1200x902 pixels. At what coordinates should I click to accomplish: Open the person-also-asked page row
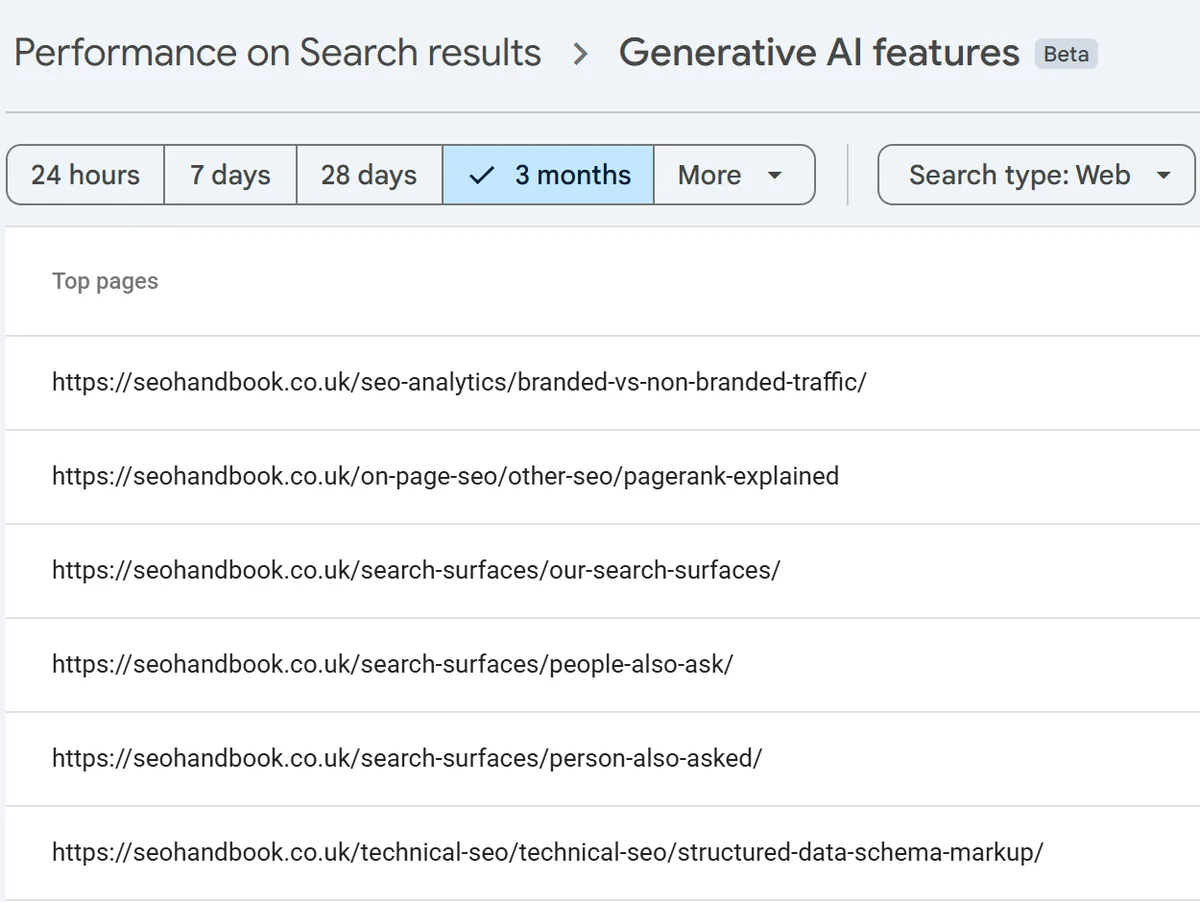[602, 759]
